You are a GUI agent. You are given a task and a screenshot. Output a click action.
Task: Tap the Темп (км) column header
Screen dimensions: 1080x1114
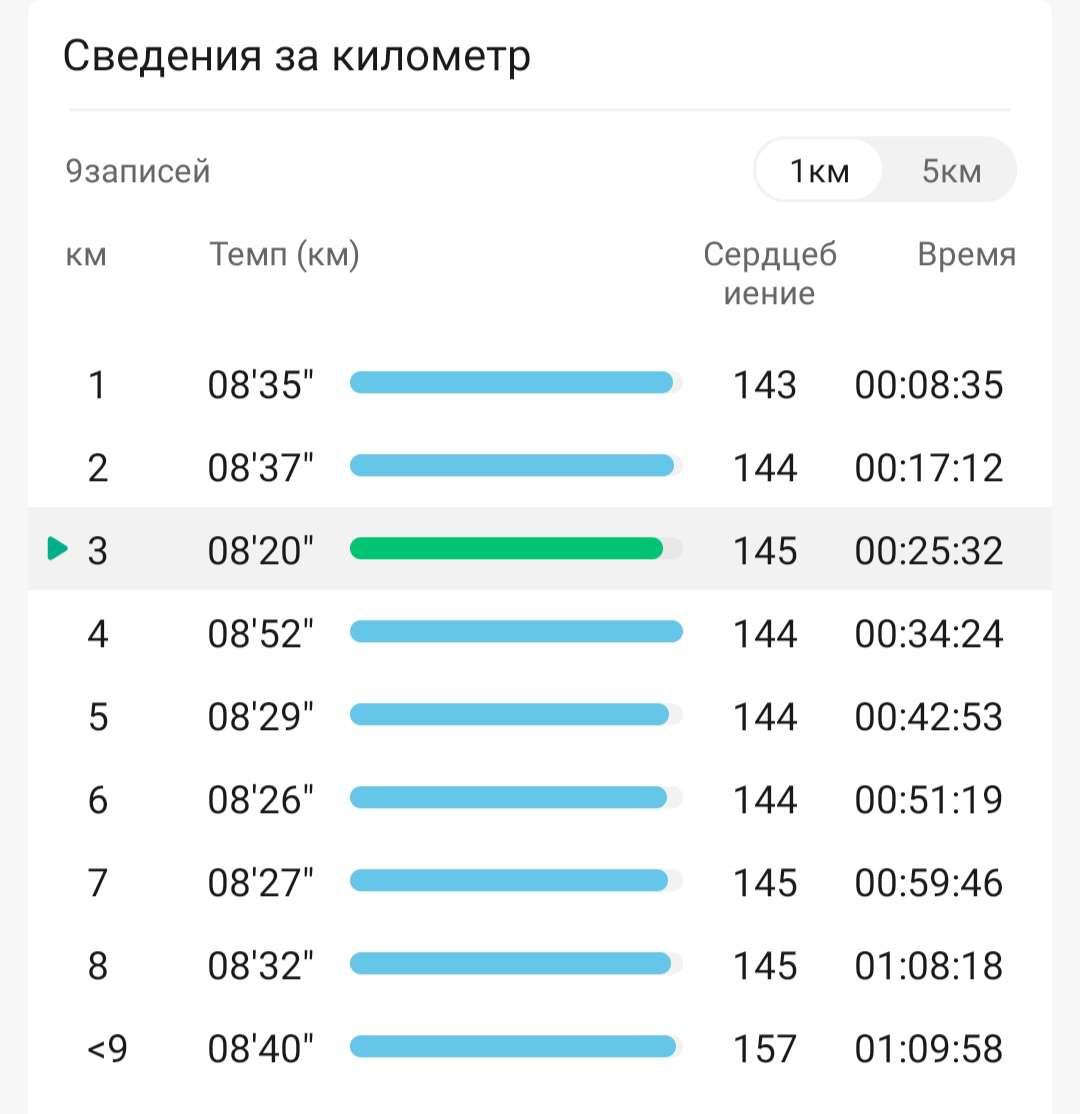click(x=284, y=254)
